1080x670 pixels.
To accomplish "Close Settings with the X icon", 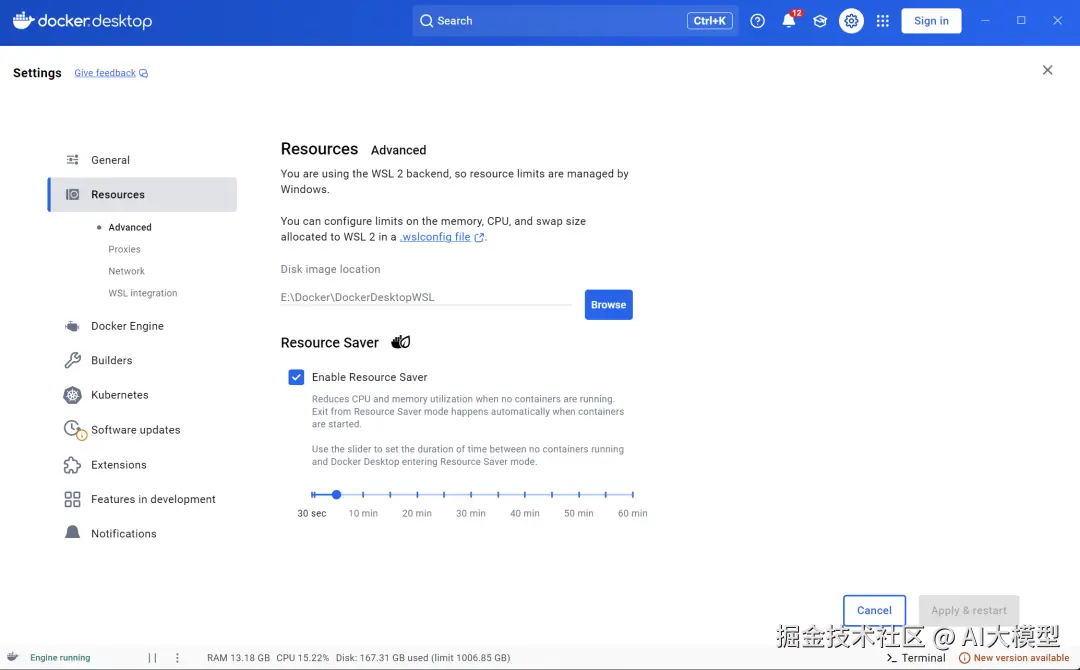I will [x=1047, y=70].
